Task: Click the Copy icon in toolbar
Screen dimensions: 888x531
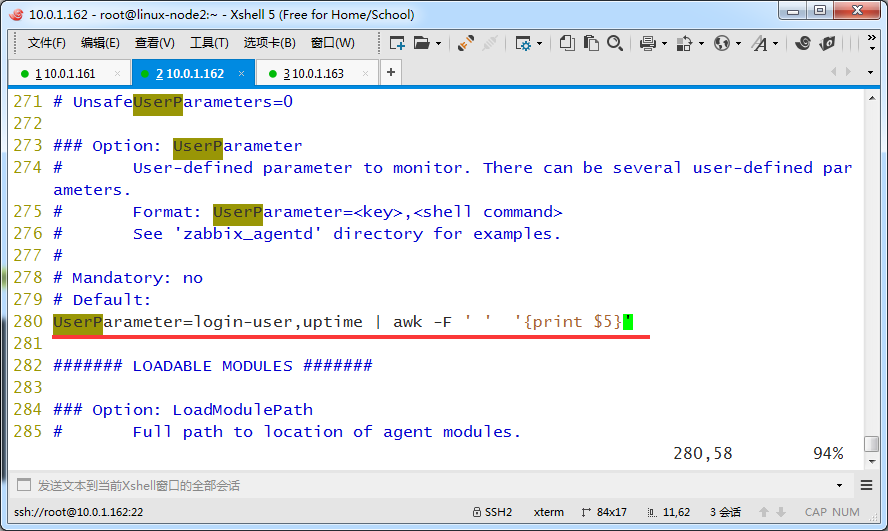Action: coord(567,43)
